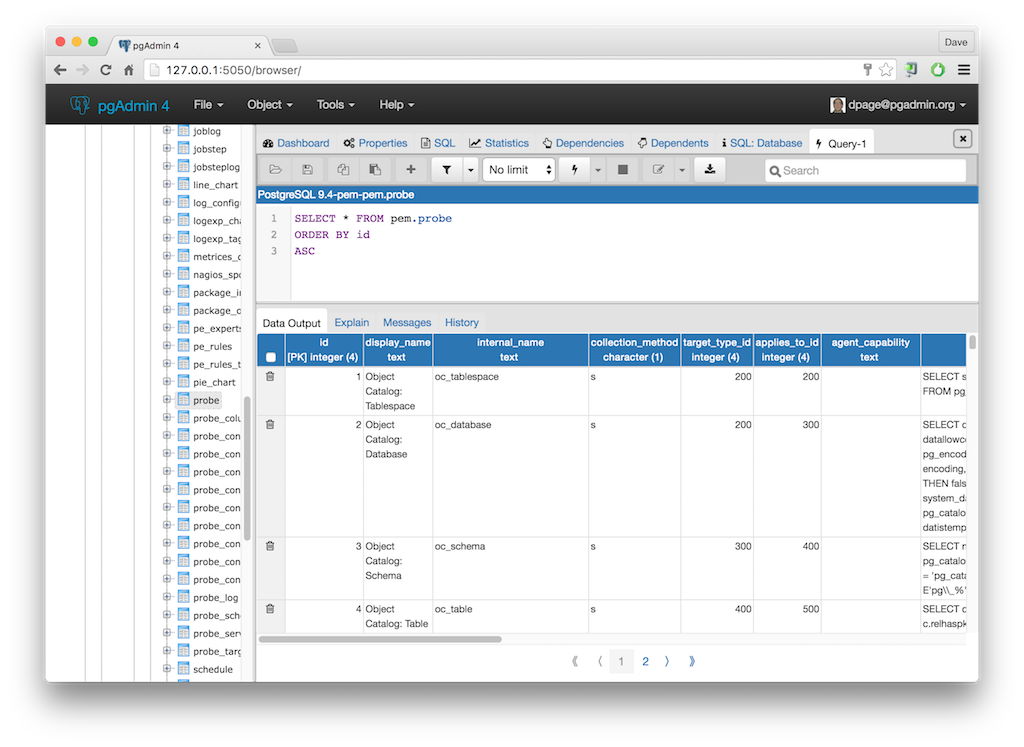Open the Object menu
The height and width of the screenshot is (747, 1024).
tap(270, 104)
